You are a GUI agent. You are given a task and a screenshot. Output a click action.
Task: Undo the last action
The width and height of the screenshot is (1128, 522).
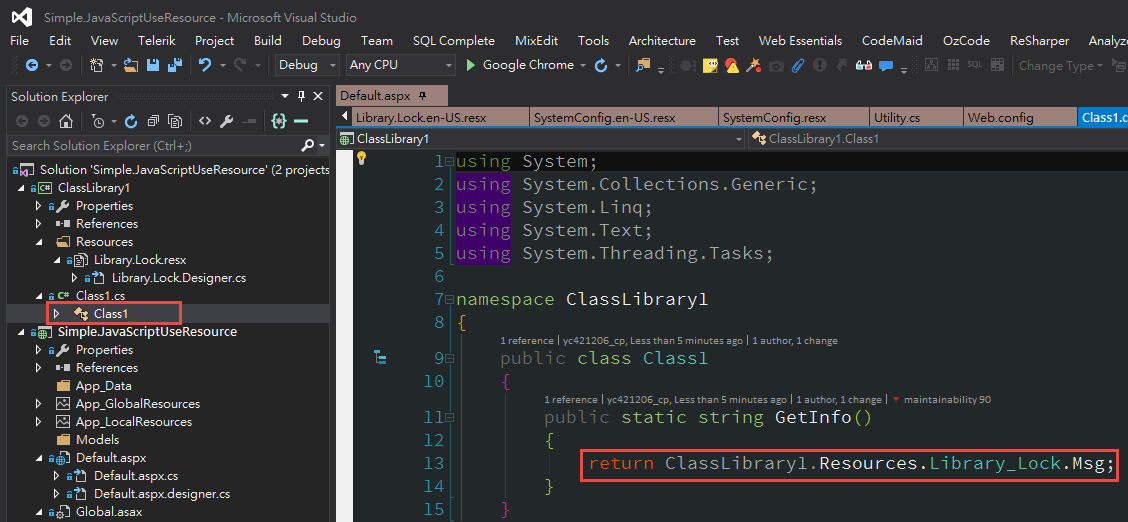tap(205, 65)
